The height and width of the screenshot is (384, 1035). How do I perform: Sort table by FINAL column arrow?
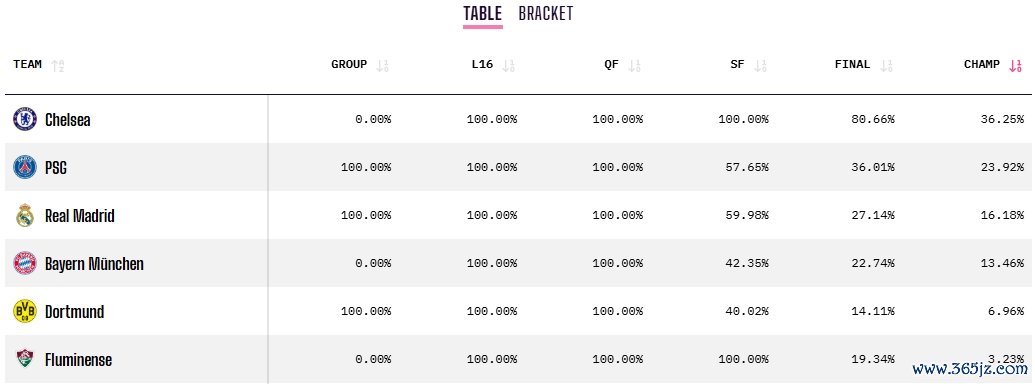(886, 65)
